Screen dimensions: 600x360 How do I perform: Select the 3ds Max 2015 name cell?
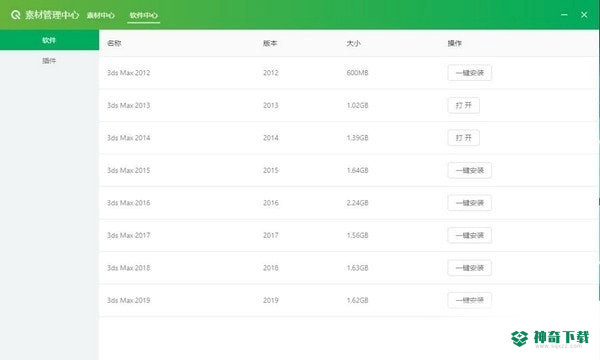tap(129, 170)
